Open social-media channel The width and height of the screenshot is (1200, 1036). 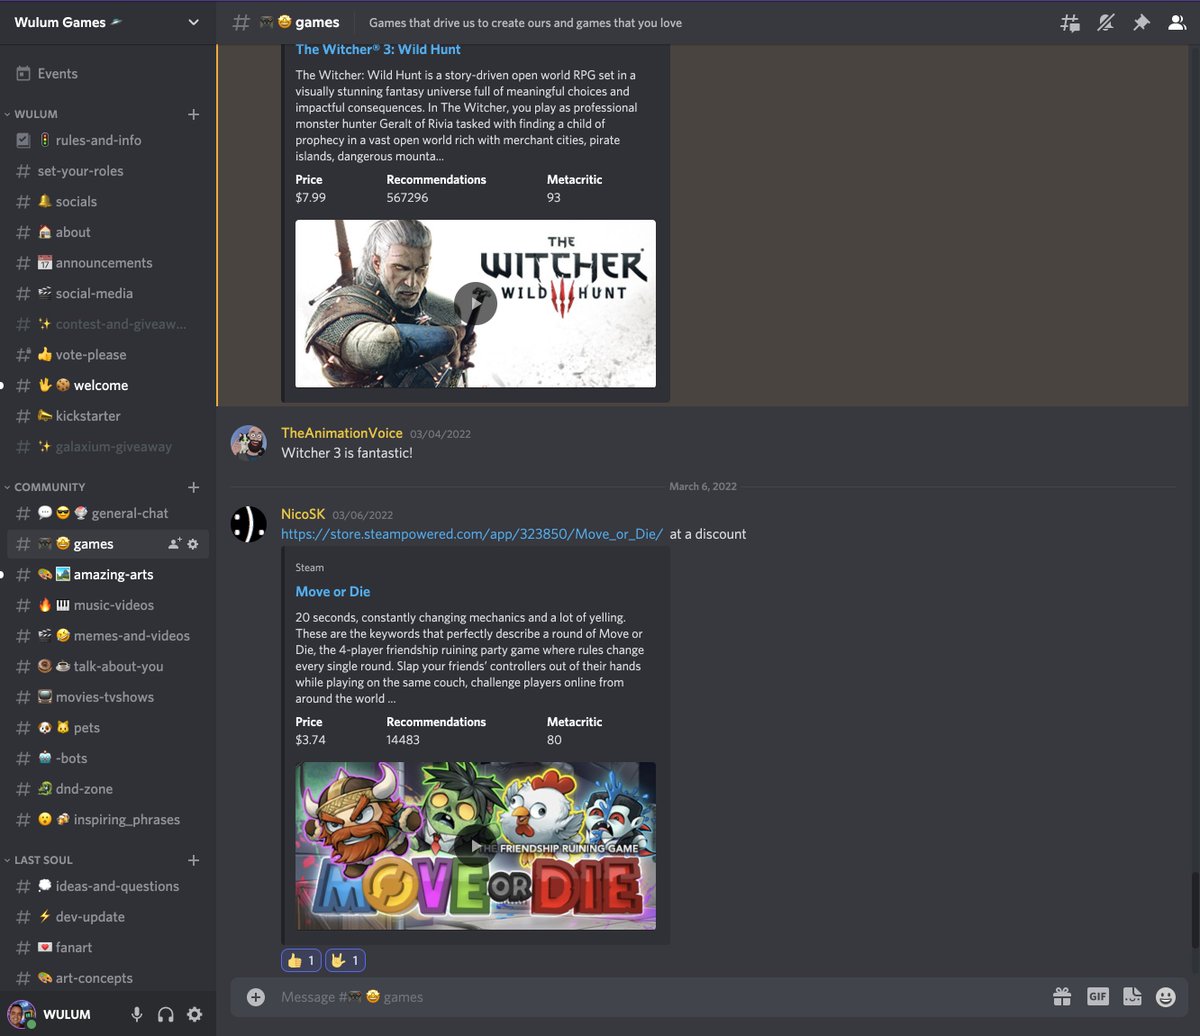click(108, 293)
